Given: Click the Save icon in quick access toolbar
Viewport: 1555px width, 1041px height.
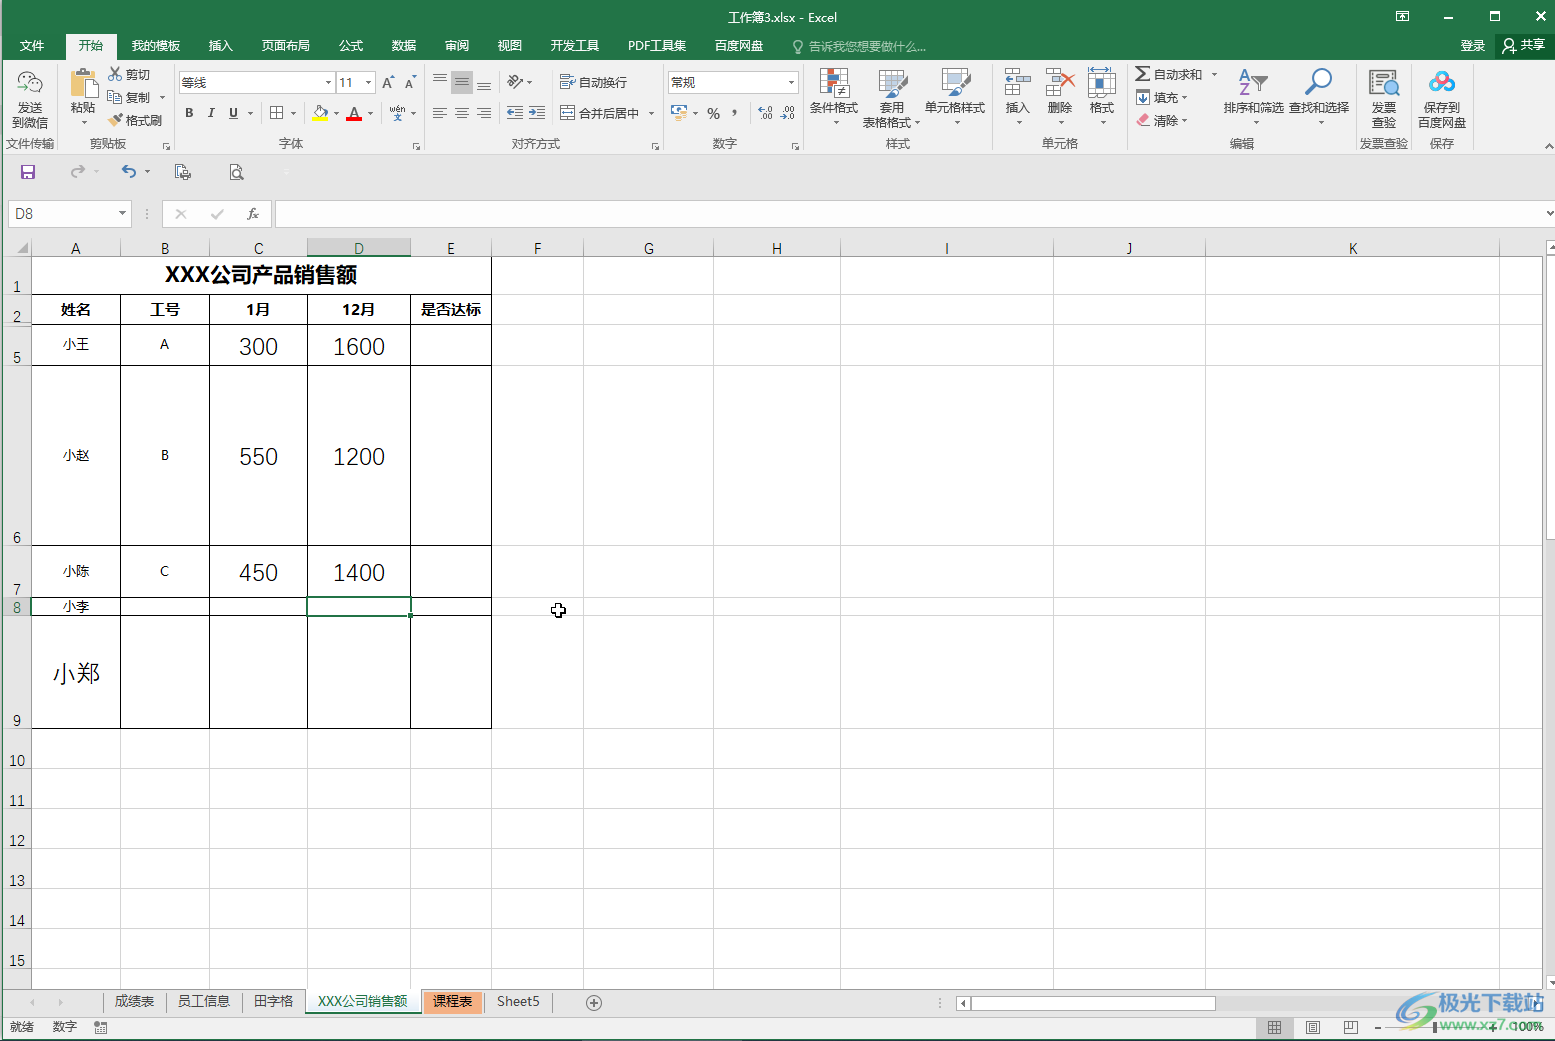Looking at the screenshot, I should point(28,172).
